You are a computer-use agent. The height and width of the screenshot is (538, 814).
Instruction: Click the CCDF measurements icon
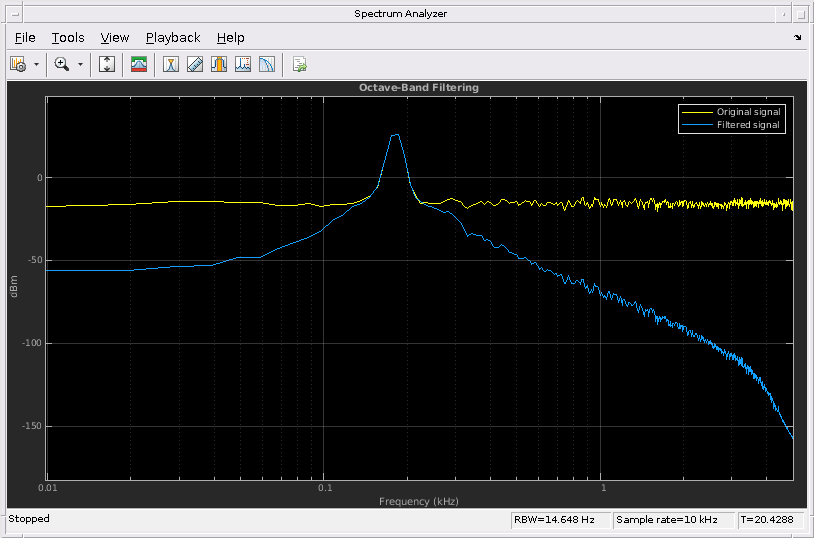(x=267, y=64)
